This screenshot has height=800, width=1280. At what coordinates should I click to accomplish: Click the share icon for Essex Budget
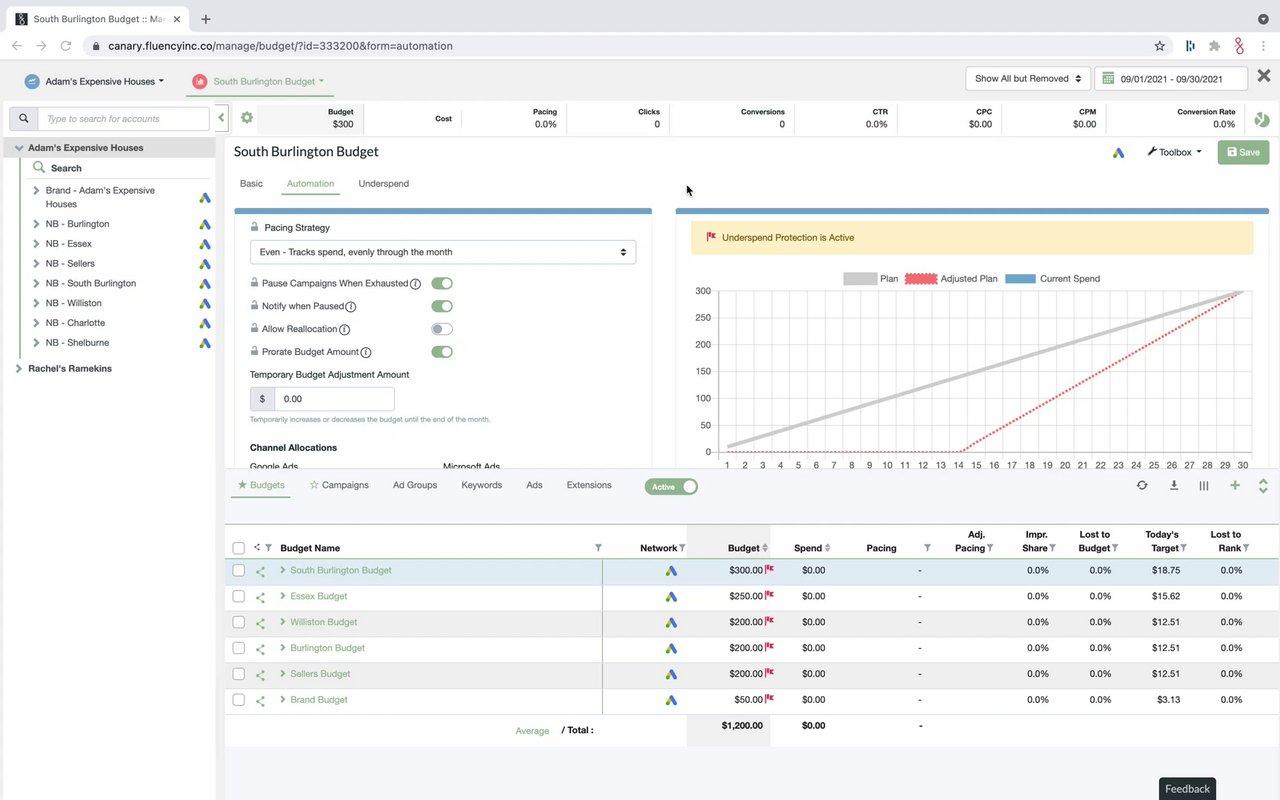(x=260, y=597)
